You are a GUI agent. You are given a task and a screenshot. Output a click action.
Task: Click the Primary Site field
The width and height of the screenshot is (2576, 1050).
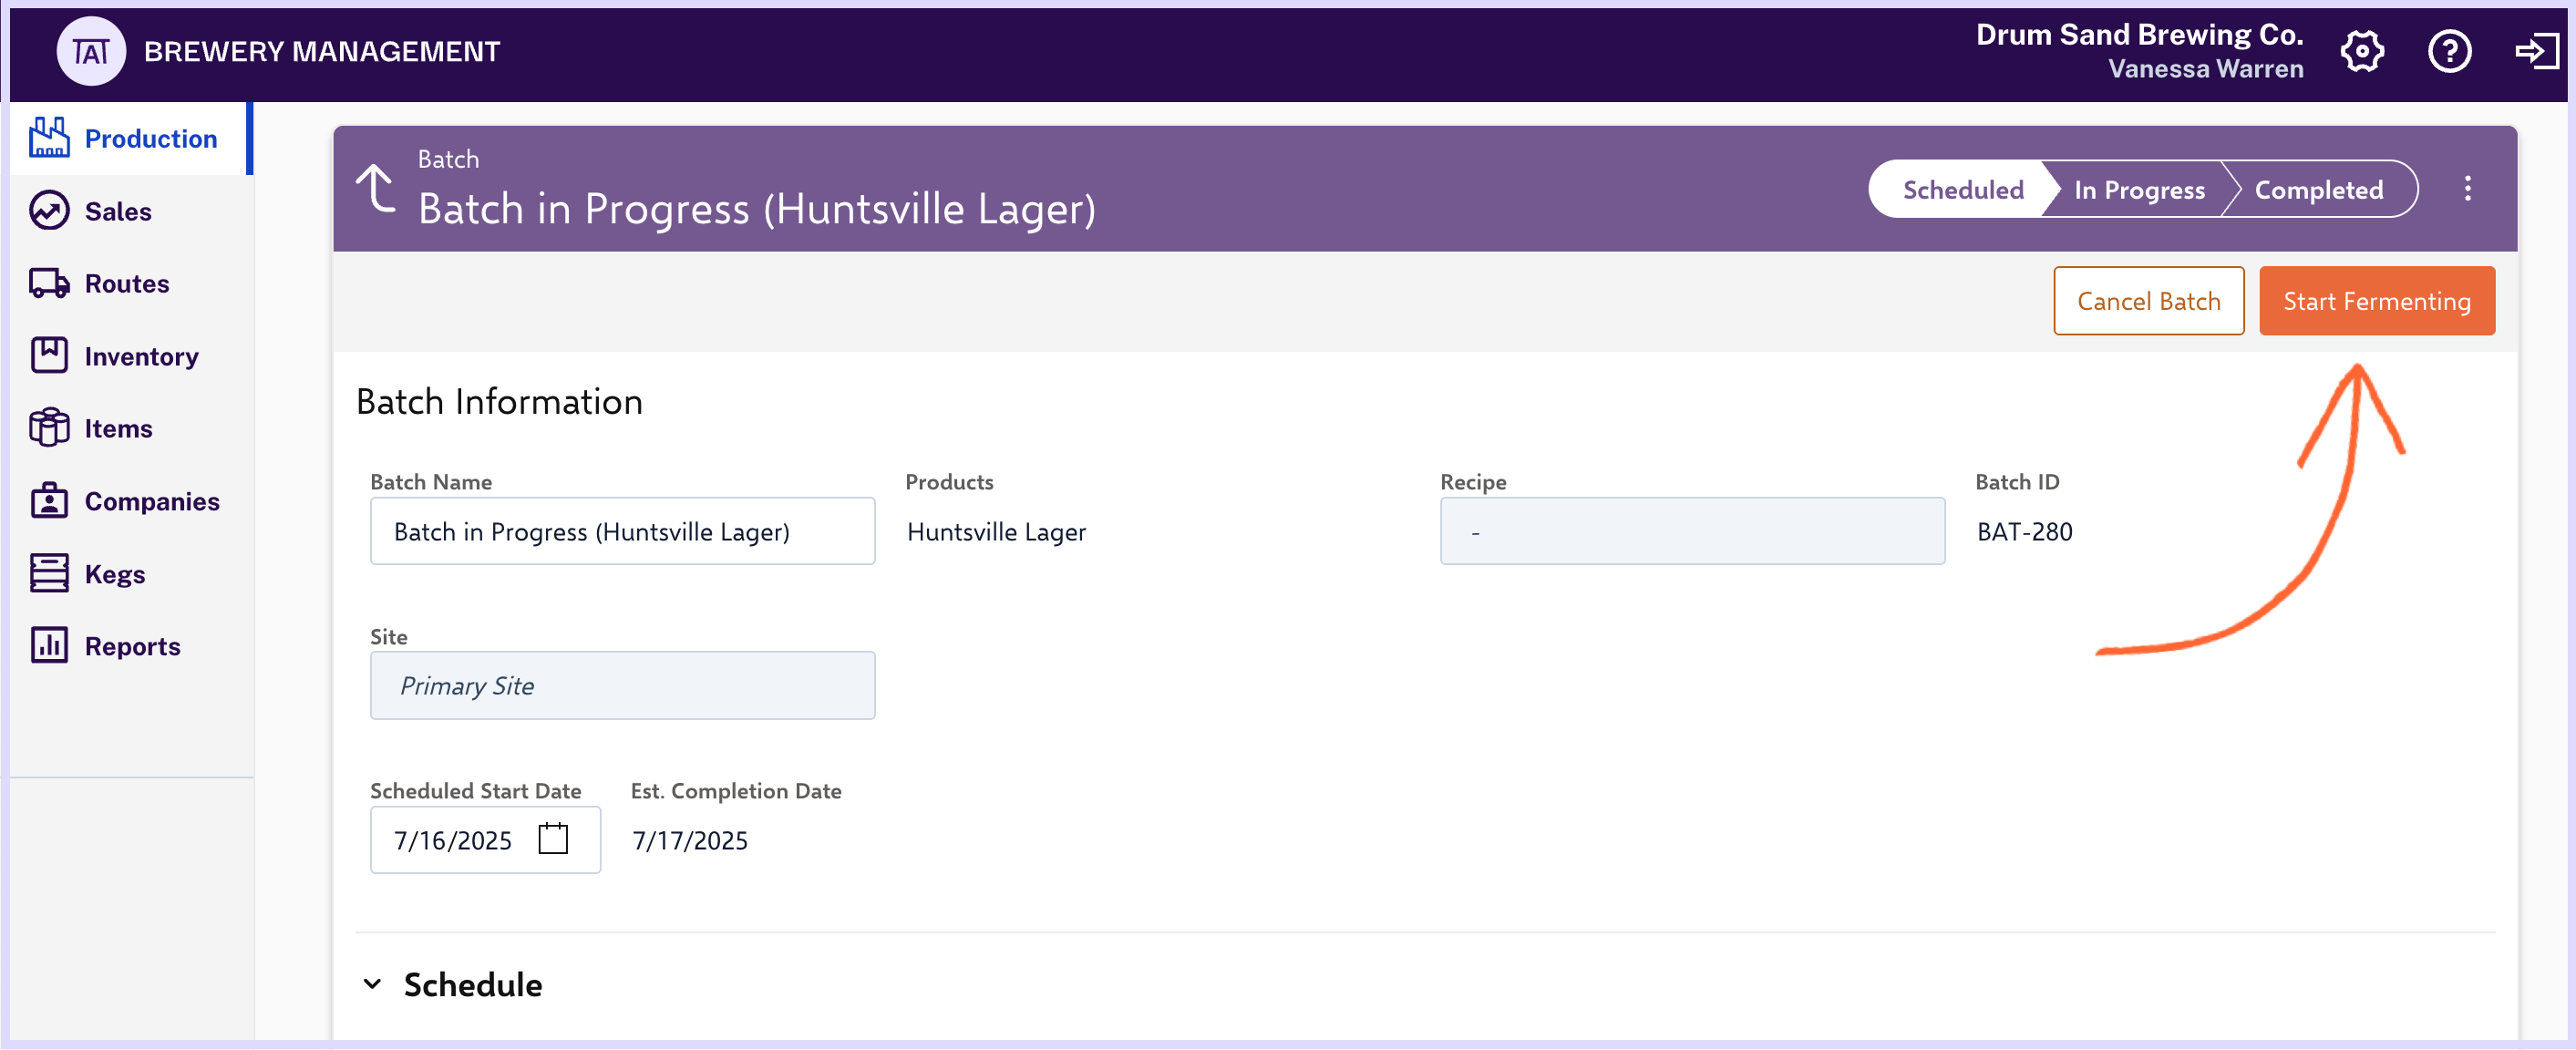622,685
